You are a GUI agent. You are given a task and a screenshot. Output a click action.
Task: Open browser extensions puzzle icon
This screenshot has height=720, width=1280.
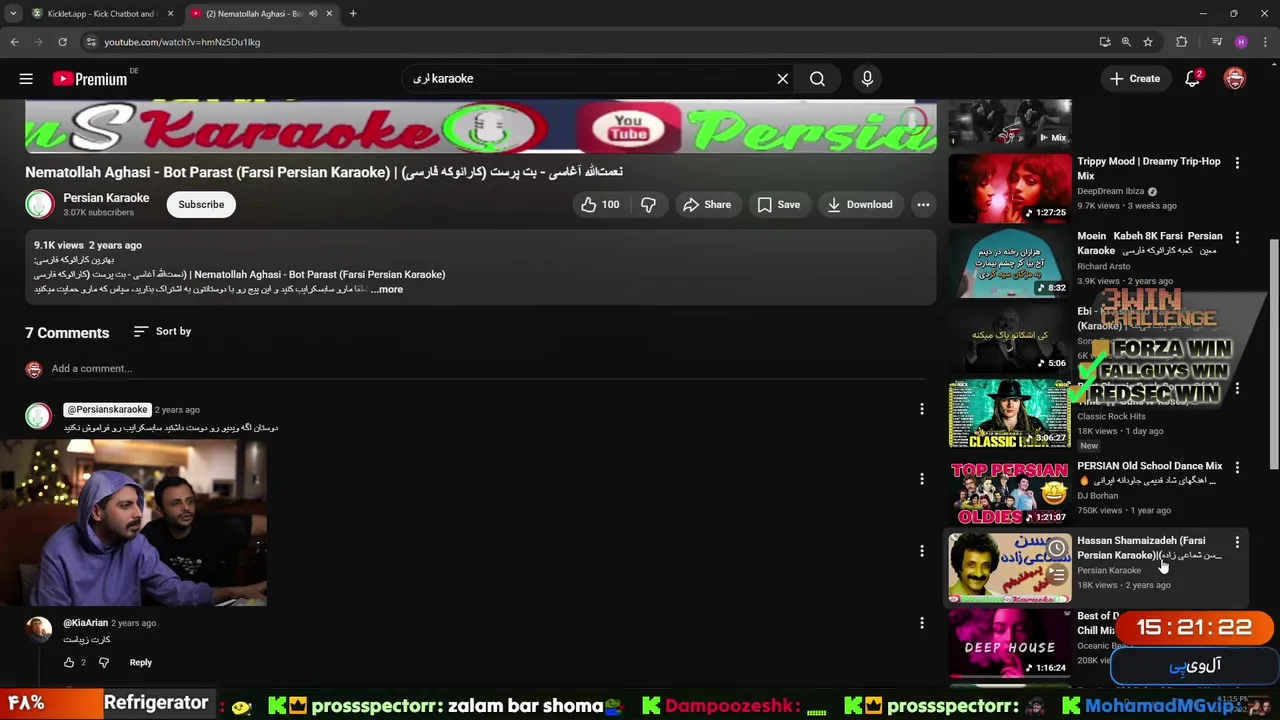[1182, 42]
